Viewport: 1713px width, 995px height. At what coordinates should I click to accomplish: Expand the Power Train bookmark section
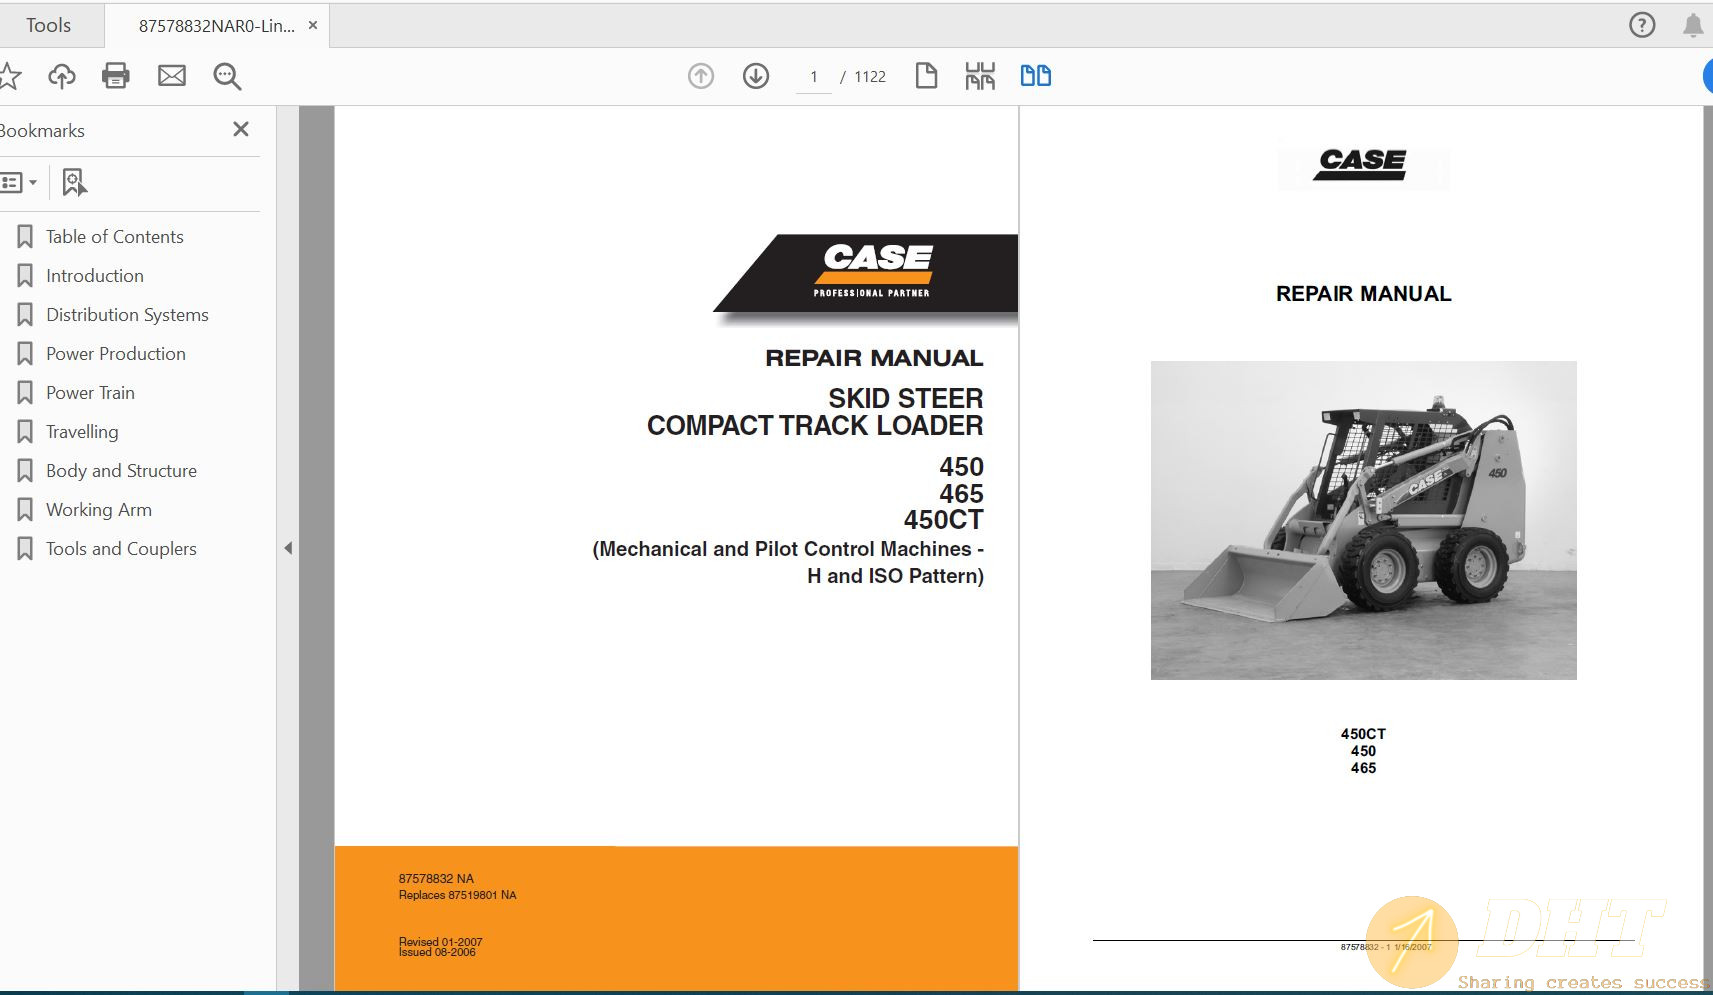[x=91, y=392]
